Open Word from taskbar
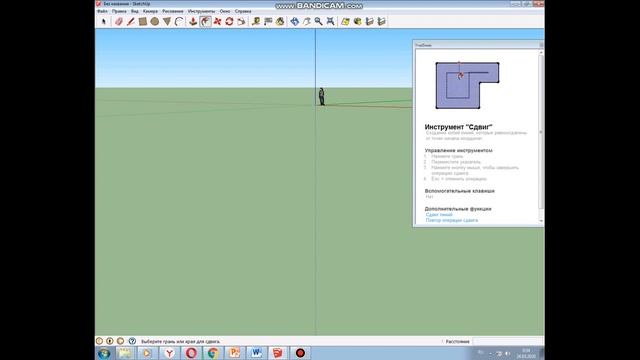The height and width of the screenshot is (360, 640). pyautogui.click(x=256, y=353)
